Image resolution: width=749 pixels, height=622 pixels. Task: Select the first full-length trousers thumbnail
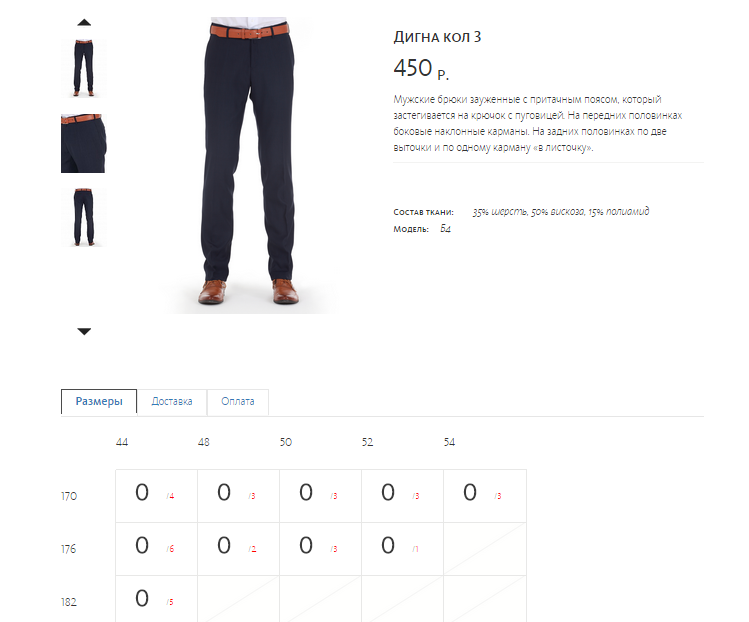[84, 68]
